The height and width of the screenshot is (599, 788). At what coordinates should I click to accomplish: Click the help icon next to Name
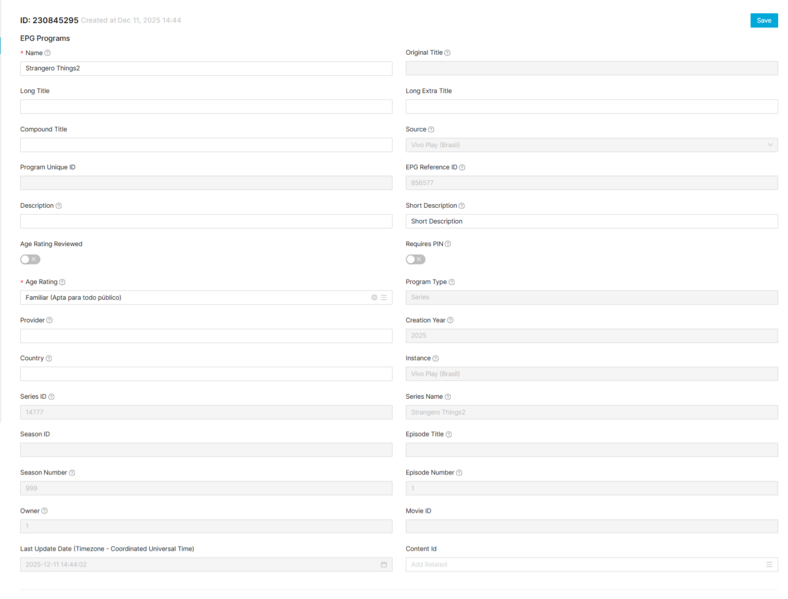pos(48,53)
